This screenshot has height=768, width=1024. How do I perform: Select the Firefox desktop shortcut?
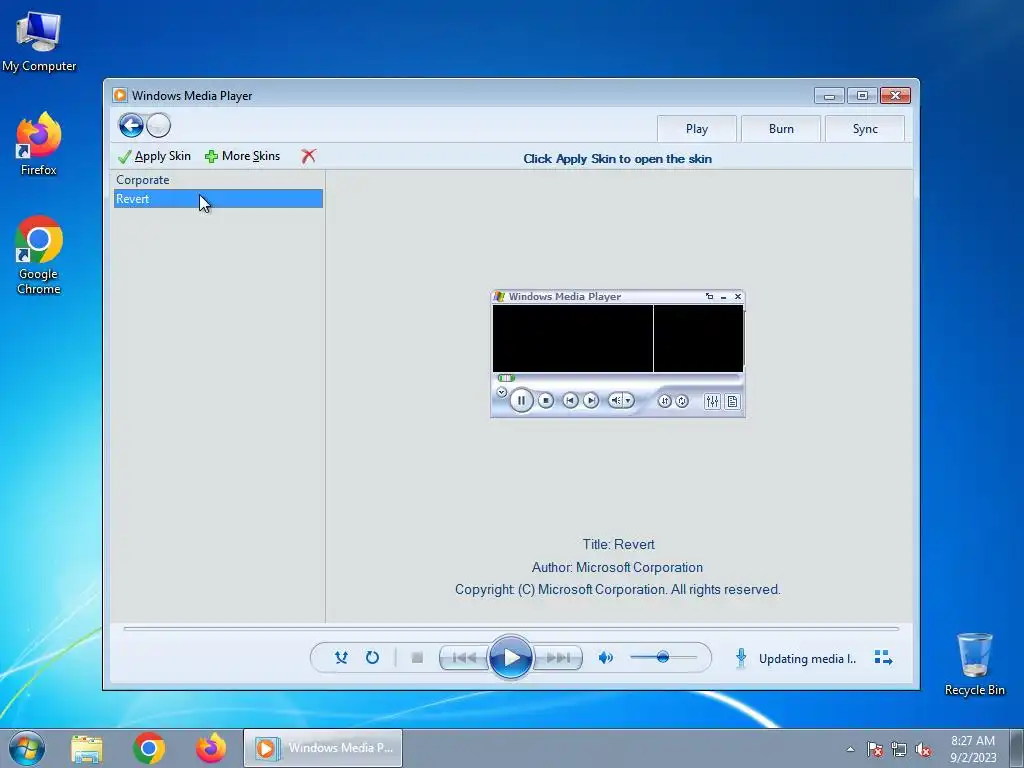(x=39, y=144)
